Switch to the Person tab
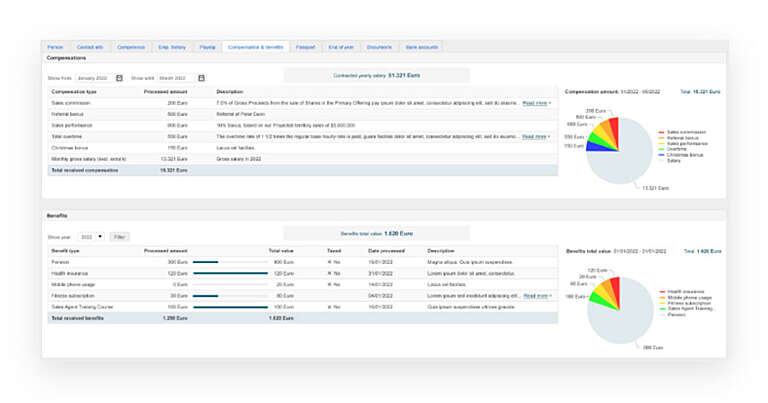Image resolution: width=768 pixels, height=403 pixels. 55,47
